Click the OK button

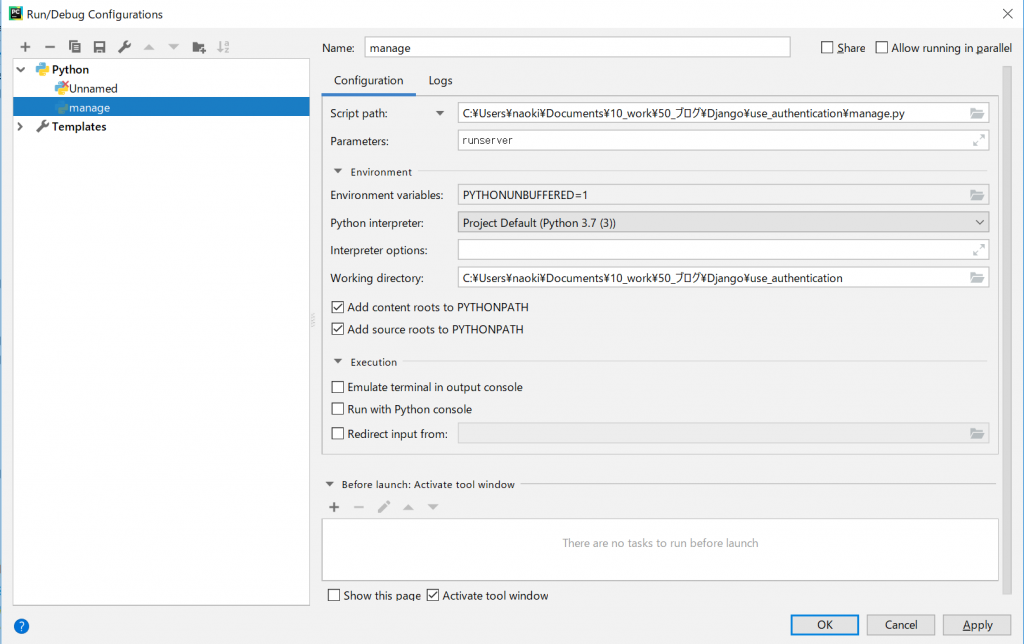tap(824, 625)
